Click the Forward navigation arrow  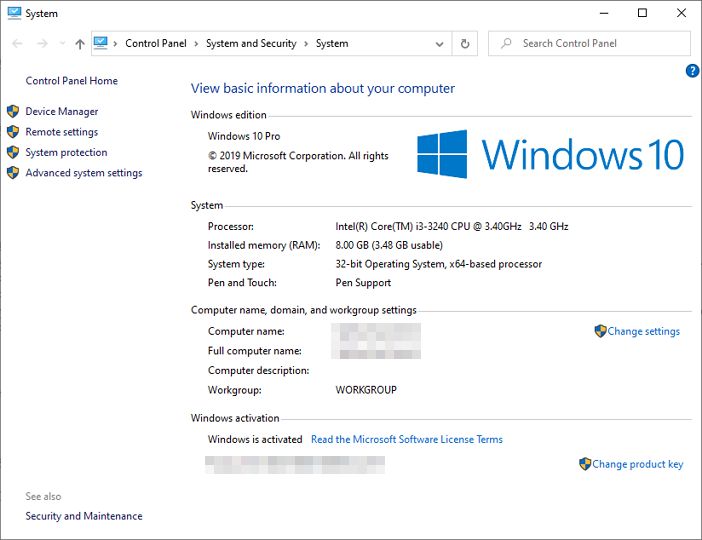(42, 43)
